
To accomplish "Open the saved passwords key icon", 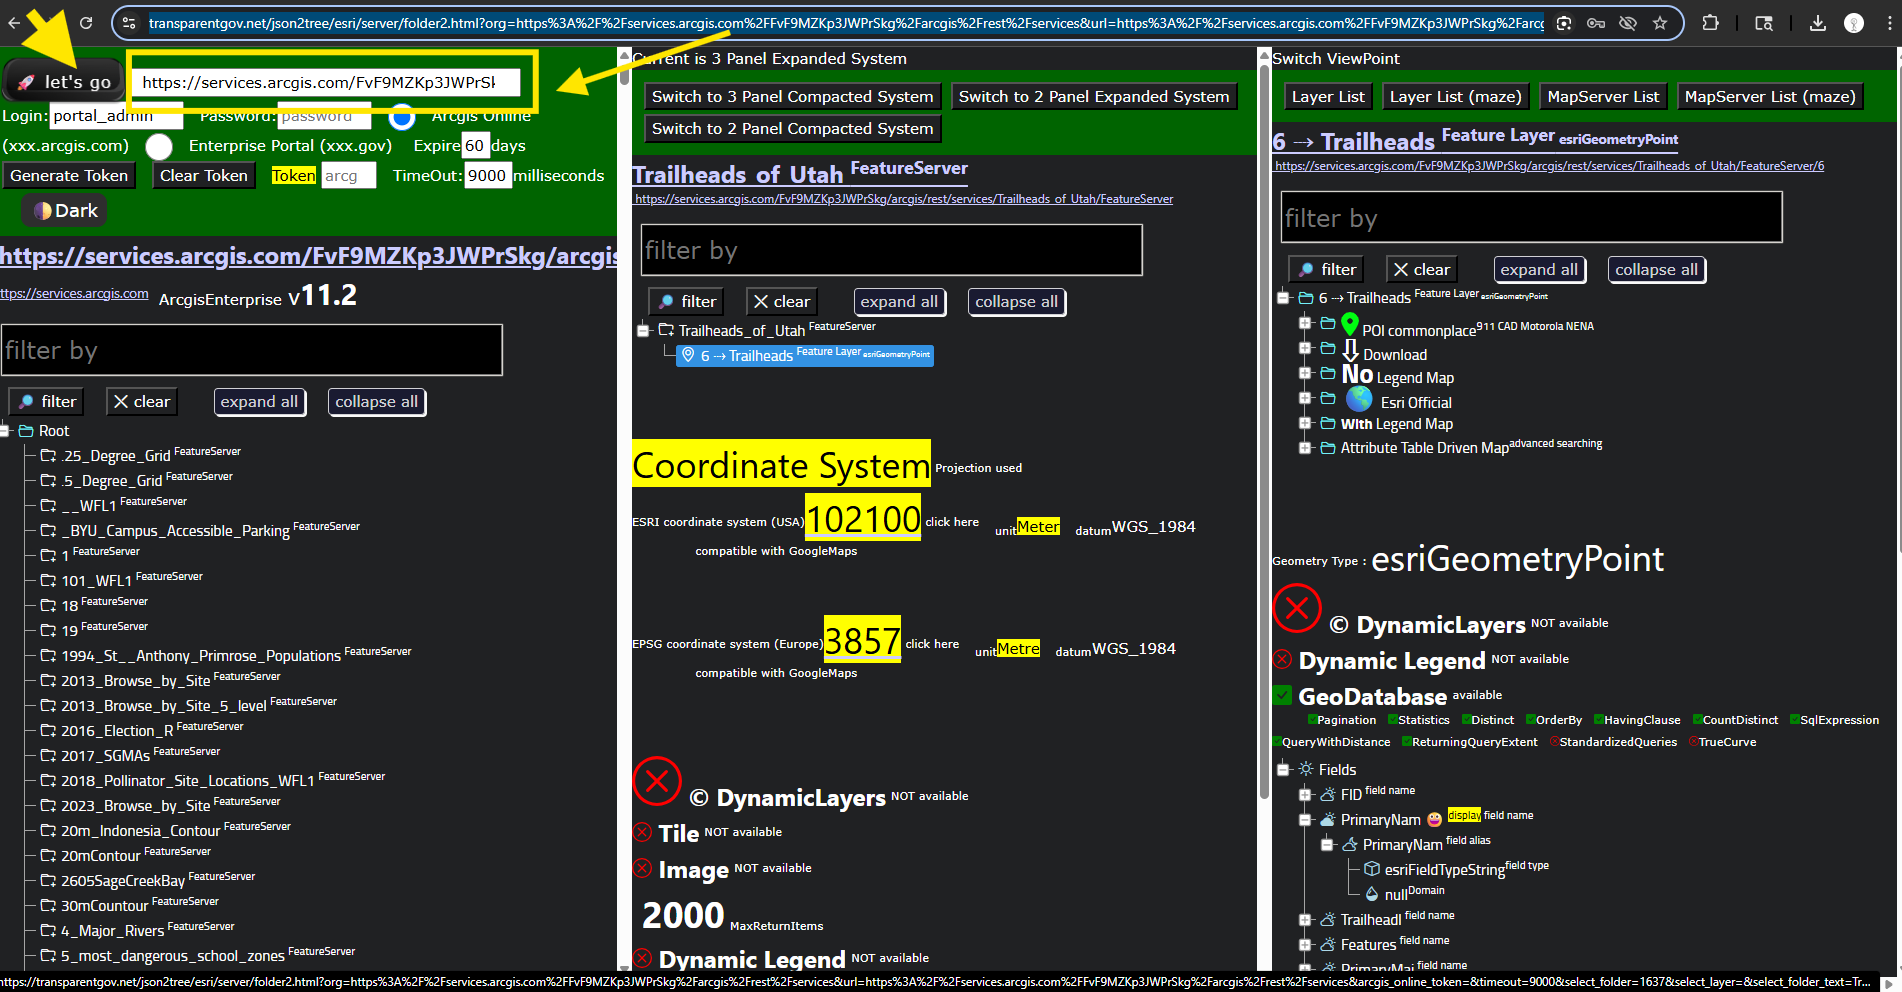I will click(x=1596, y=23).
